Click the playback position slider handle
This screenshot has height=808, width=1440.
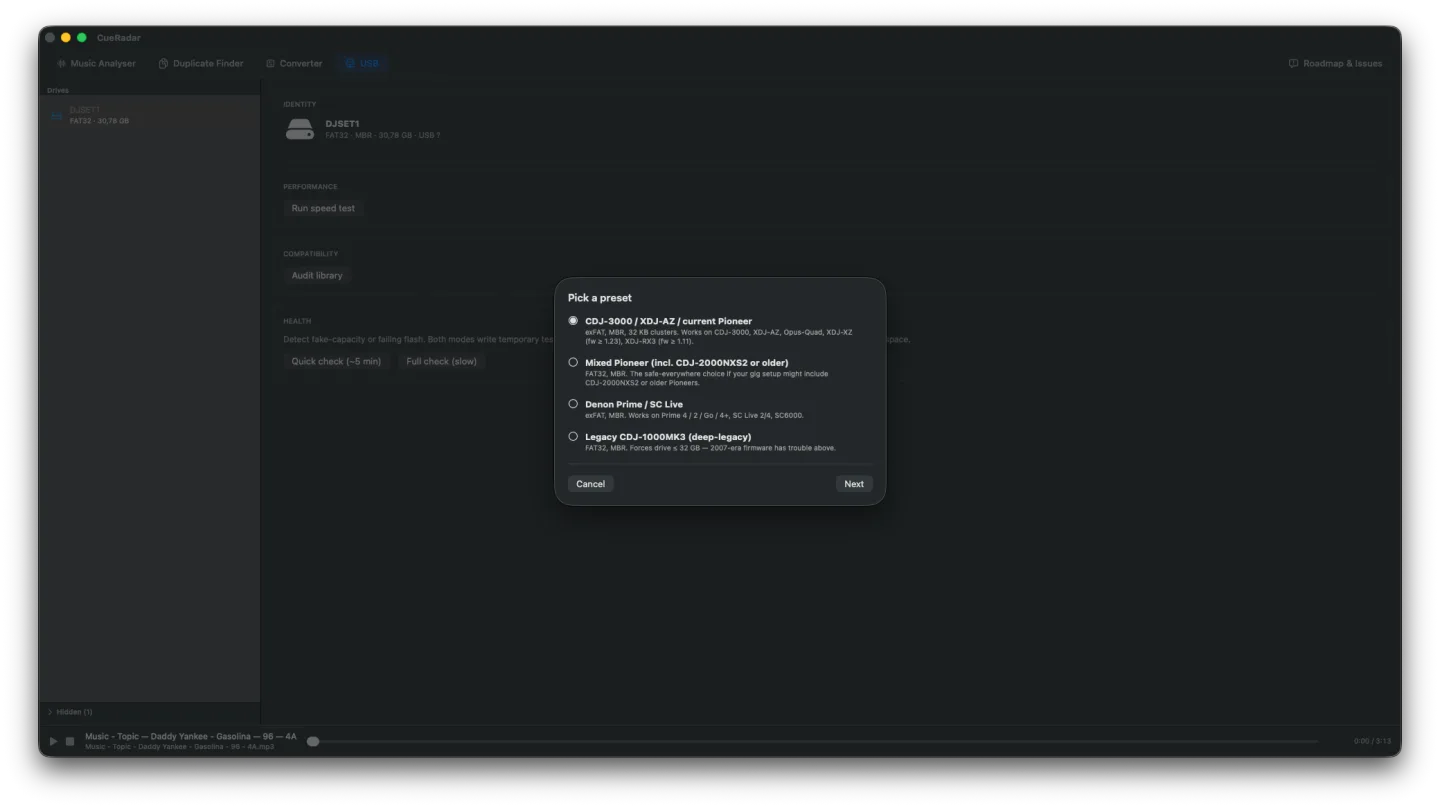(313, 741)
